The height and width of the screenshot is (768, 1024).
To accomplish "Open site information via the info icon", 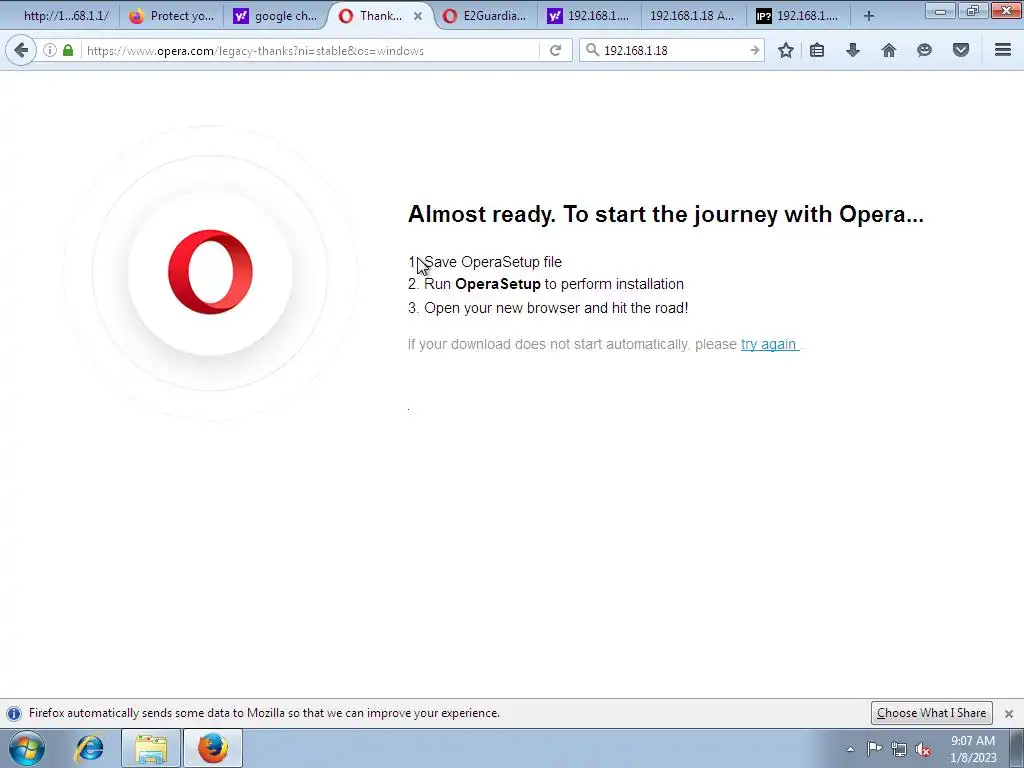I will pos(50,50).
